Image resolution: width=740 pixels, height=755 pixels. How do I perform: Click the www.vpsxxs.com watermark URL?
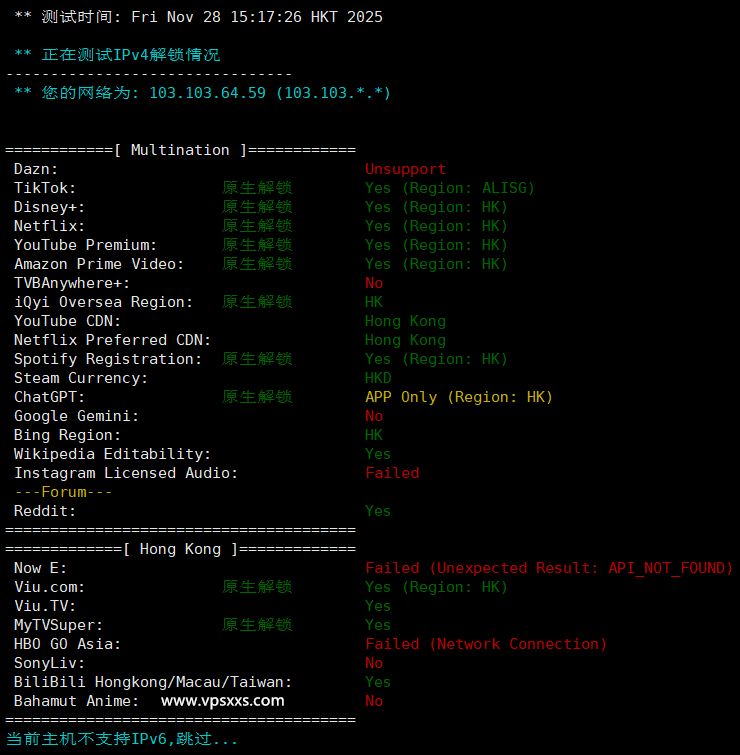tap(222, 701)
